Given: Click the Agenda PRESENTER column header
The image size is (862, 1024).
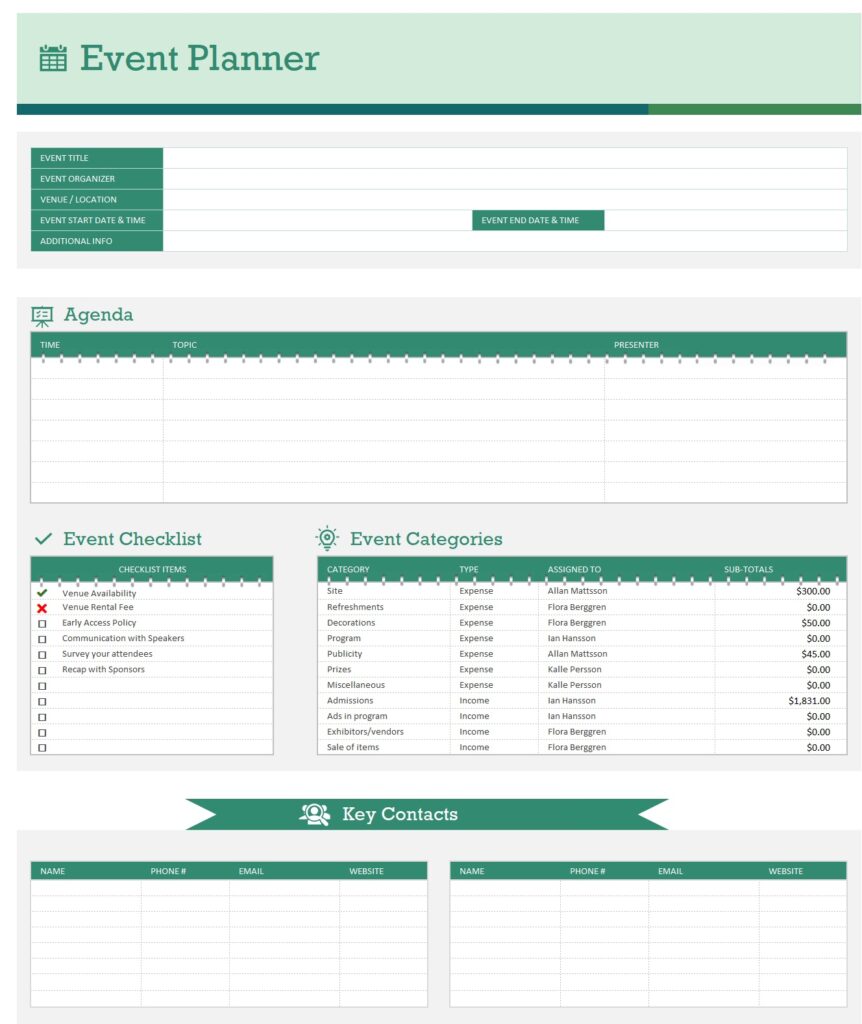Looking at the screenshot, I should pos(636,345).
